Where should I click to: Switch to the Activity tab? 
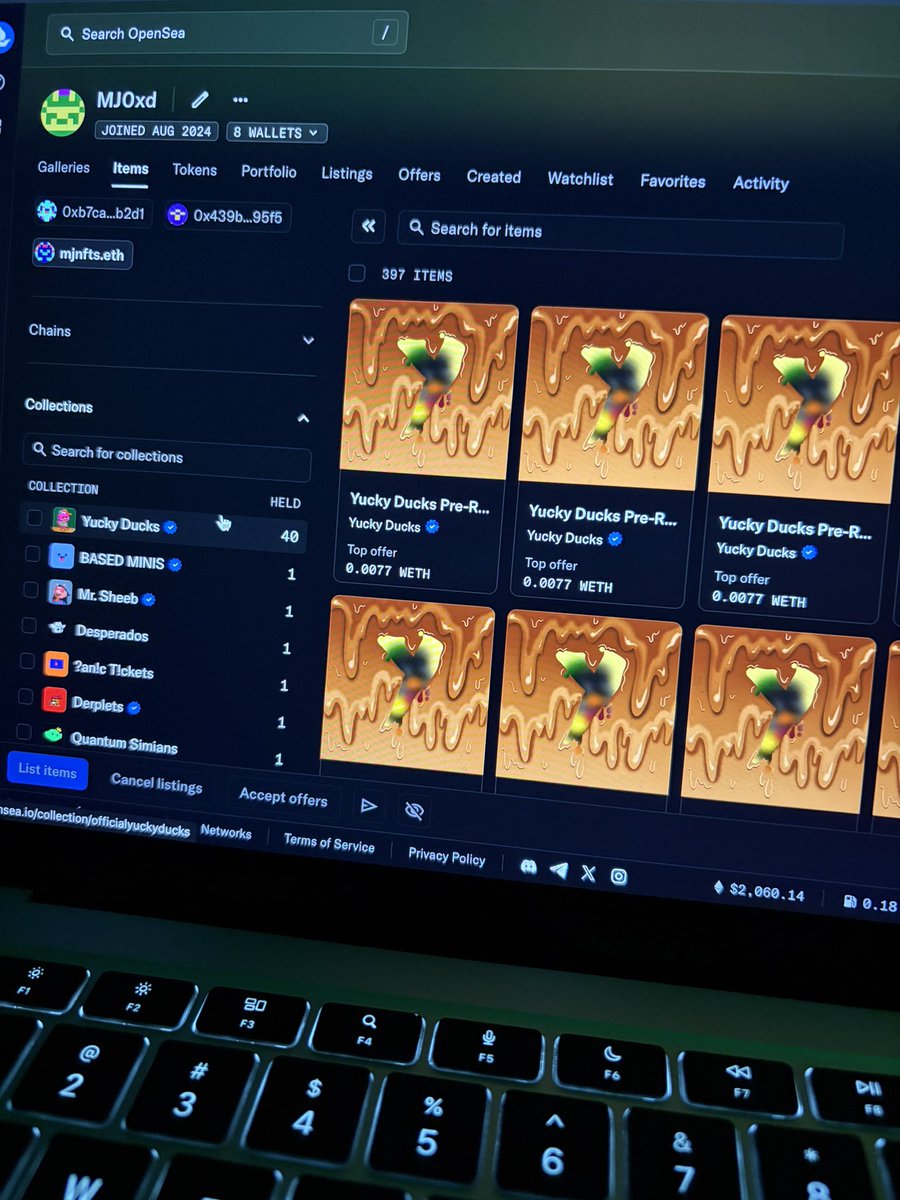[760, 183]
